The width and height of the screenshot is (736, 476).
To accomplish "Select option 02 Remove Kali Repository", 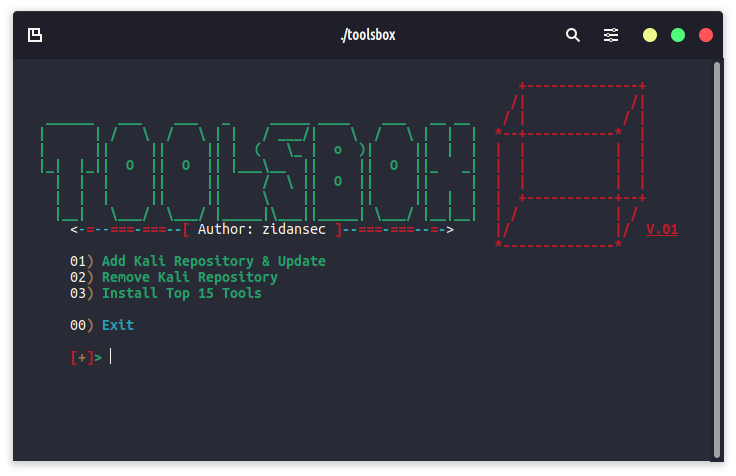I will pyautogui.click(x=174, y=277).
